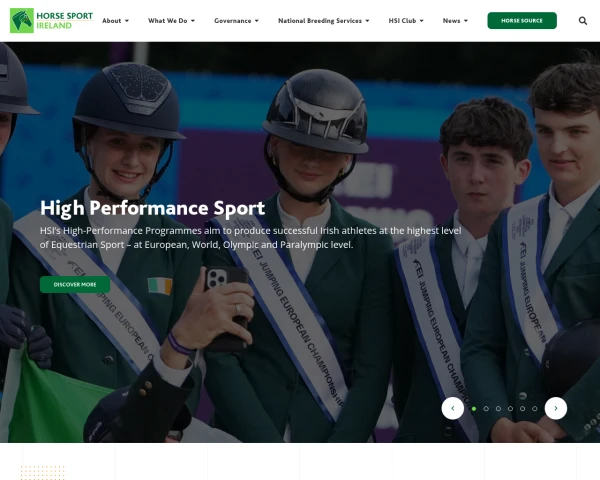
Task: Open National Breeding Services menu
Action: [323, 21]
